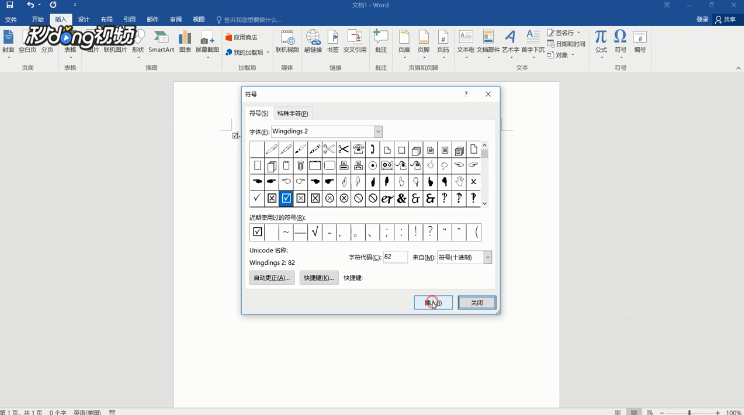Insert WordArt (艺术字)
This screenshot has width=744, height=415.
point(511,43)
